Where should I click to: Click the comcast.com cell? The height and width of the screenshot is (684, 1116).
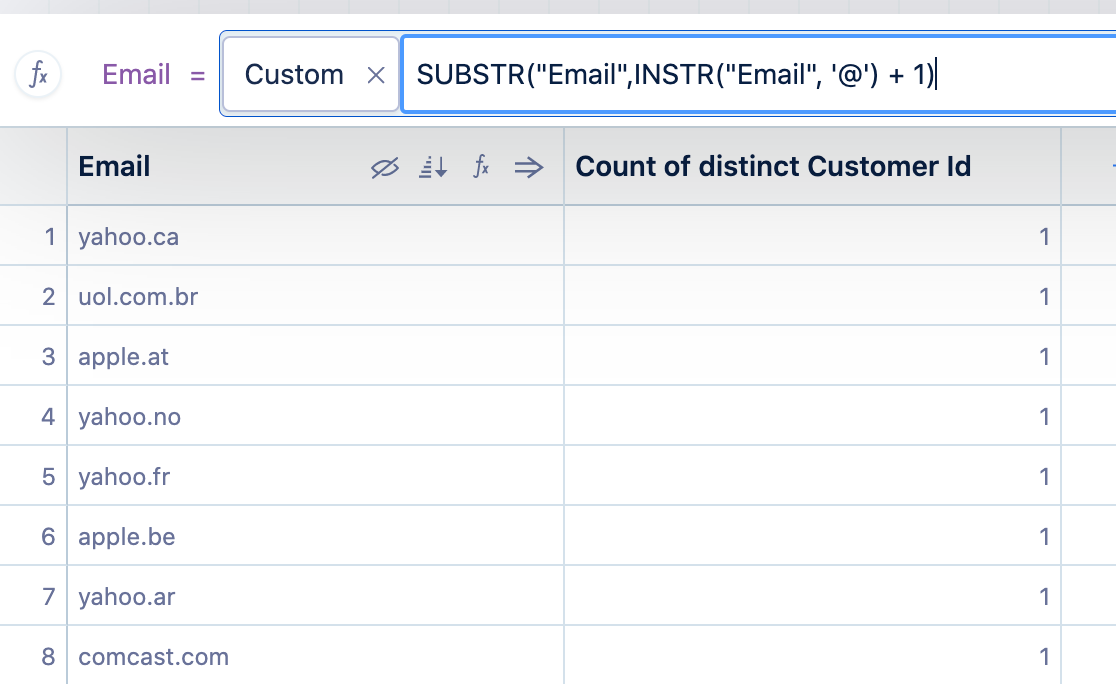click(315, 656)
